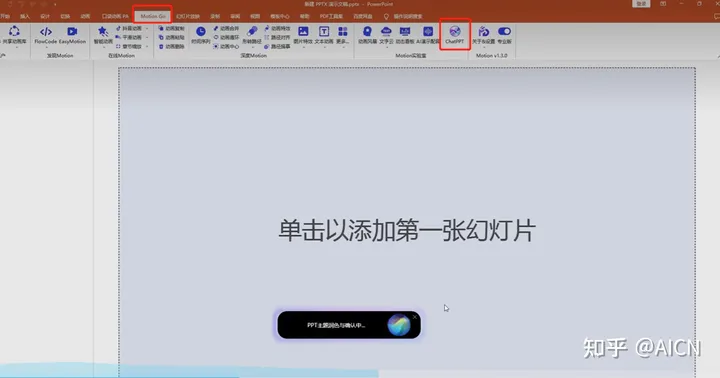Expand the dropdown arrow under 形转路径
Viewport: 720px width, 378px height.
coord(252,47)
